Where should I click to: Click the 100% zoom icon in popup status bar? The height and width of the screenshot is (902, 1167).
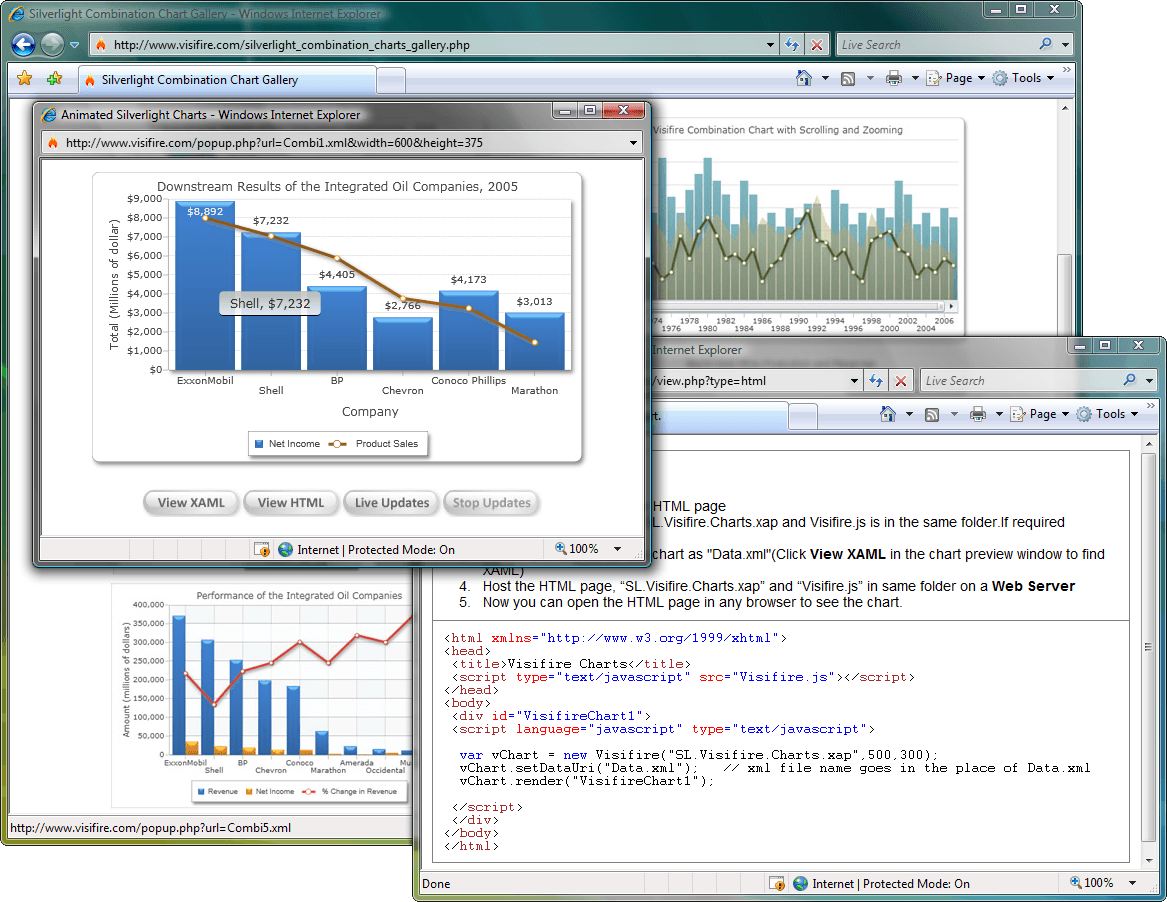click(x=560, y=548)
